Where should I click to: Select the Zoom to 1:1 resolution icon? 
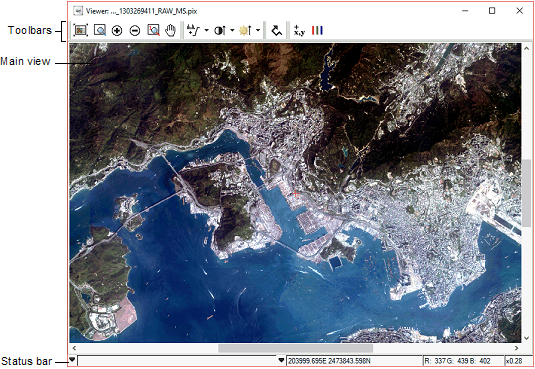153,30
